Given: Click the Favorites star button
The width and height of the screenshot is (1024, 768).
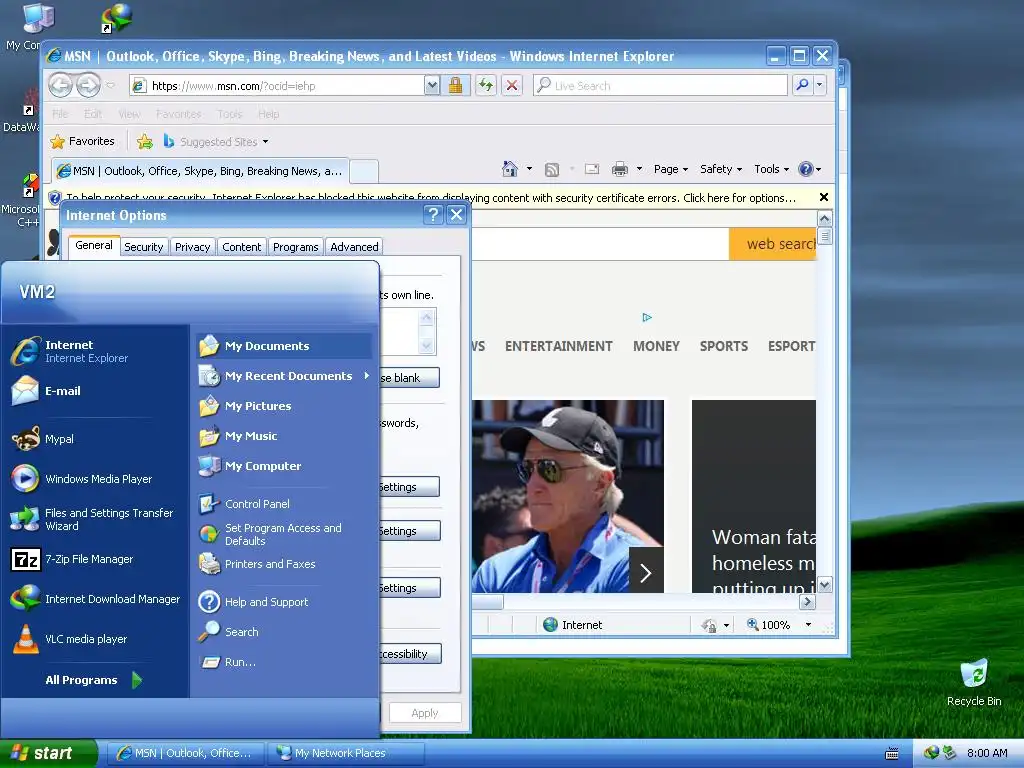Looking at the screenshot, I should (x=83, y=141).
